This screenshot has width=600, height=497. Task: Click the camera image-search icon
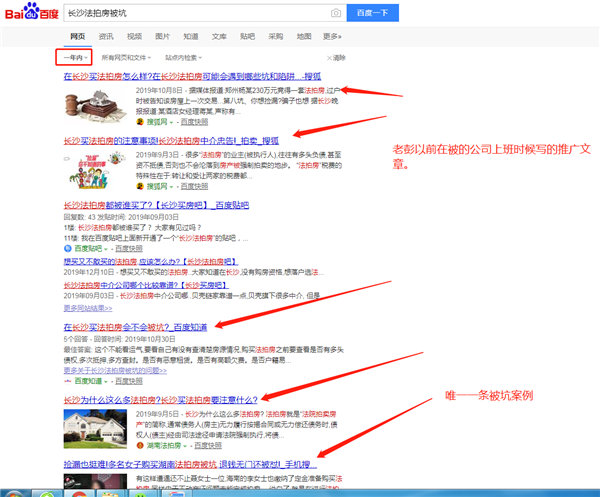(334, 13)
